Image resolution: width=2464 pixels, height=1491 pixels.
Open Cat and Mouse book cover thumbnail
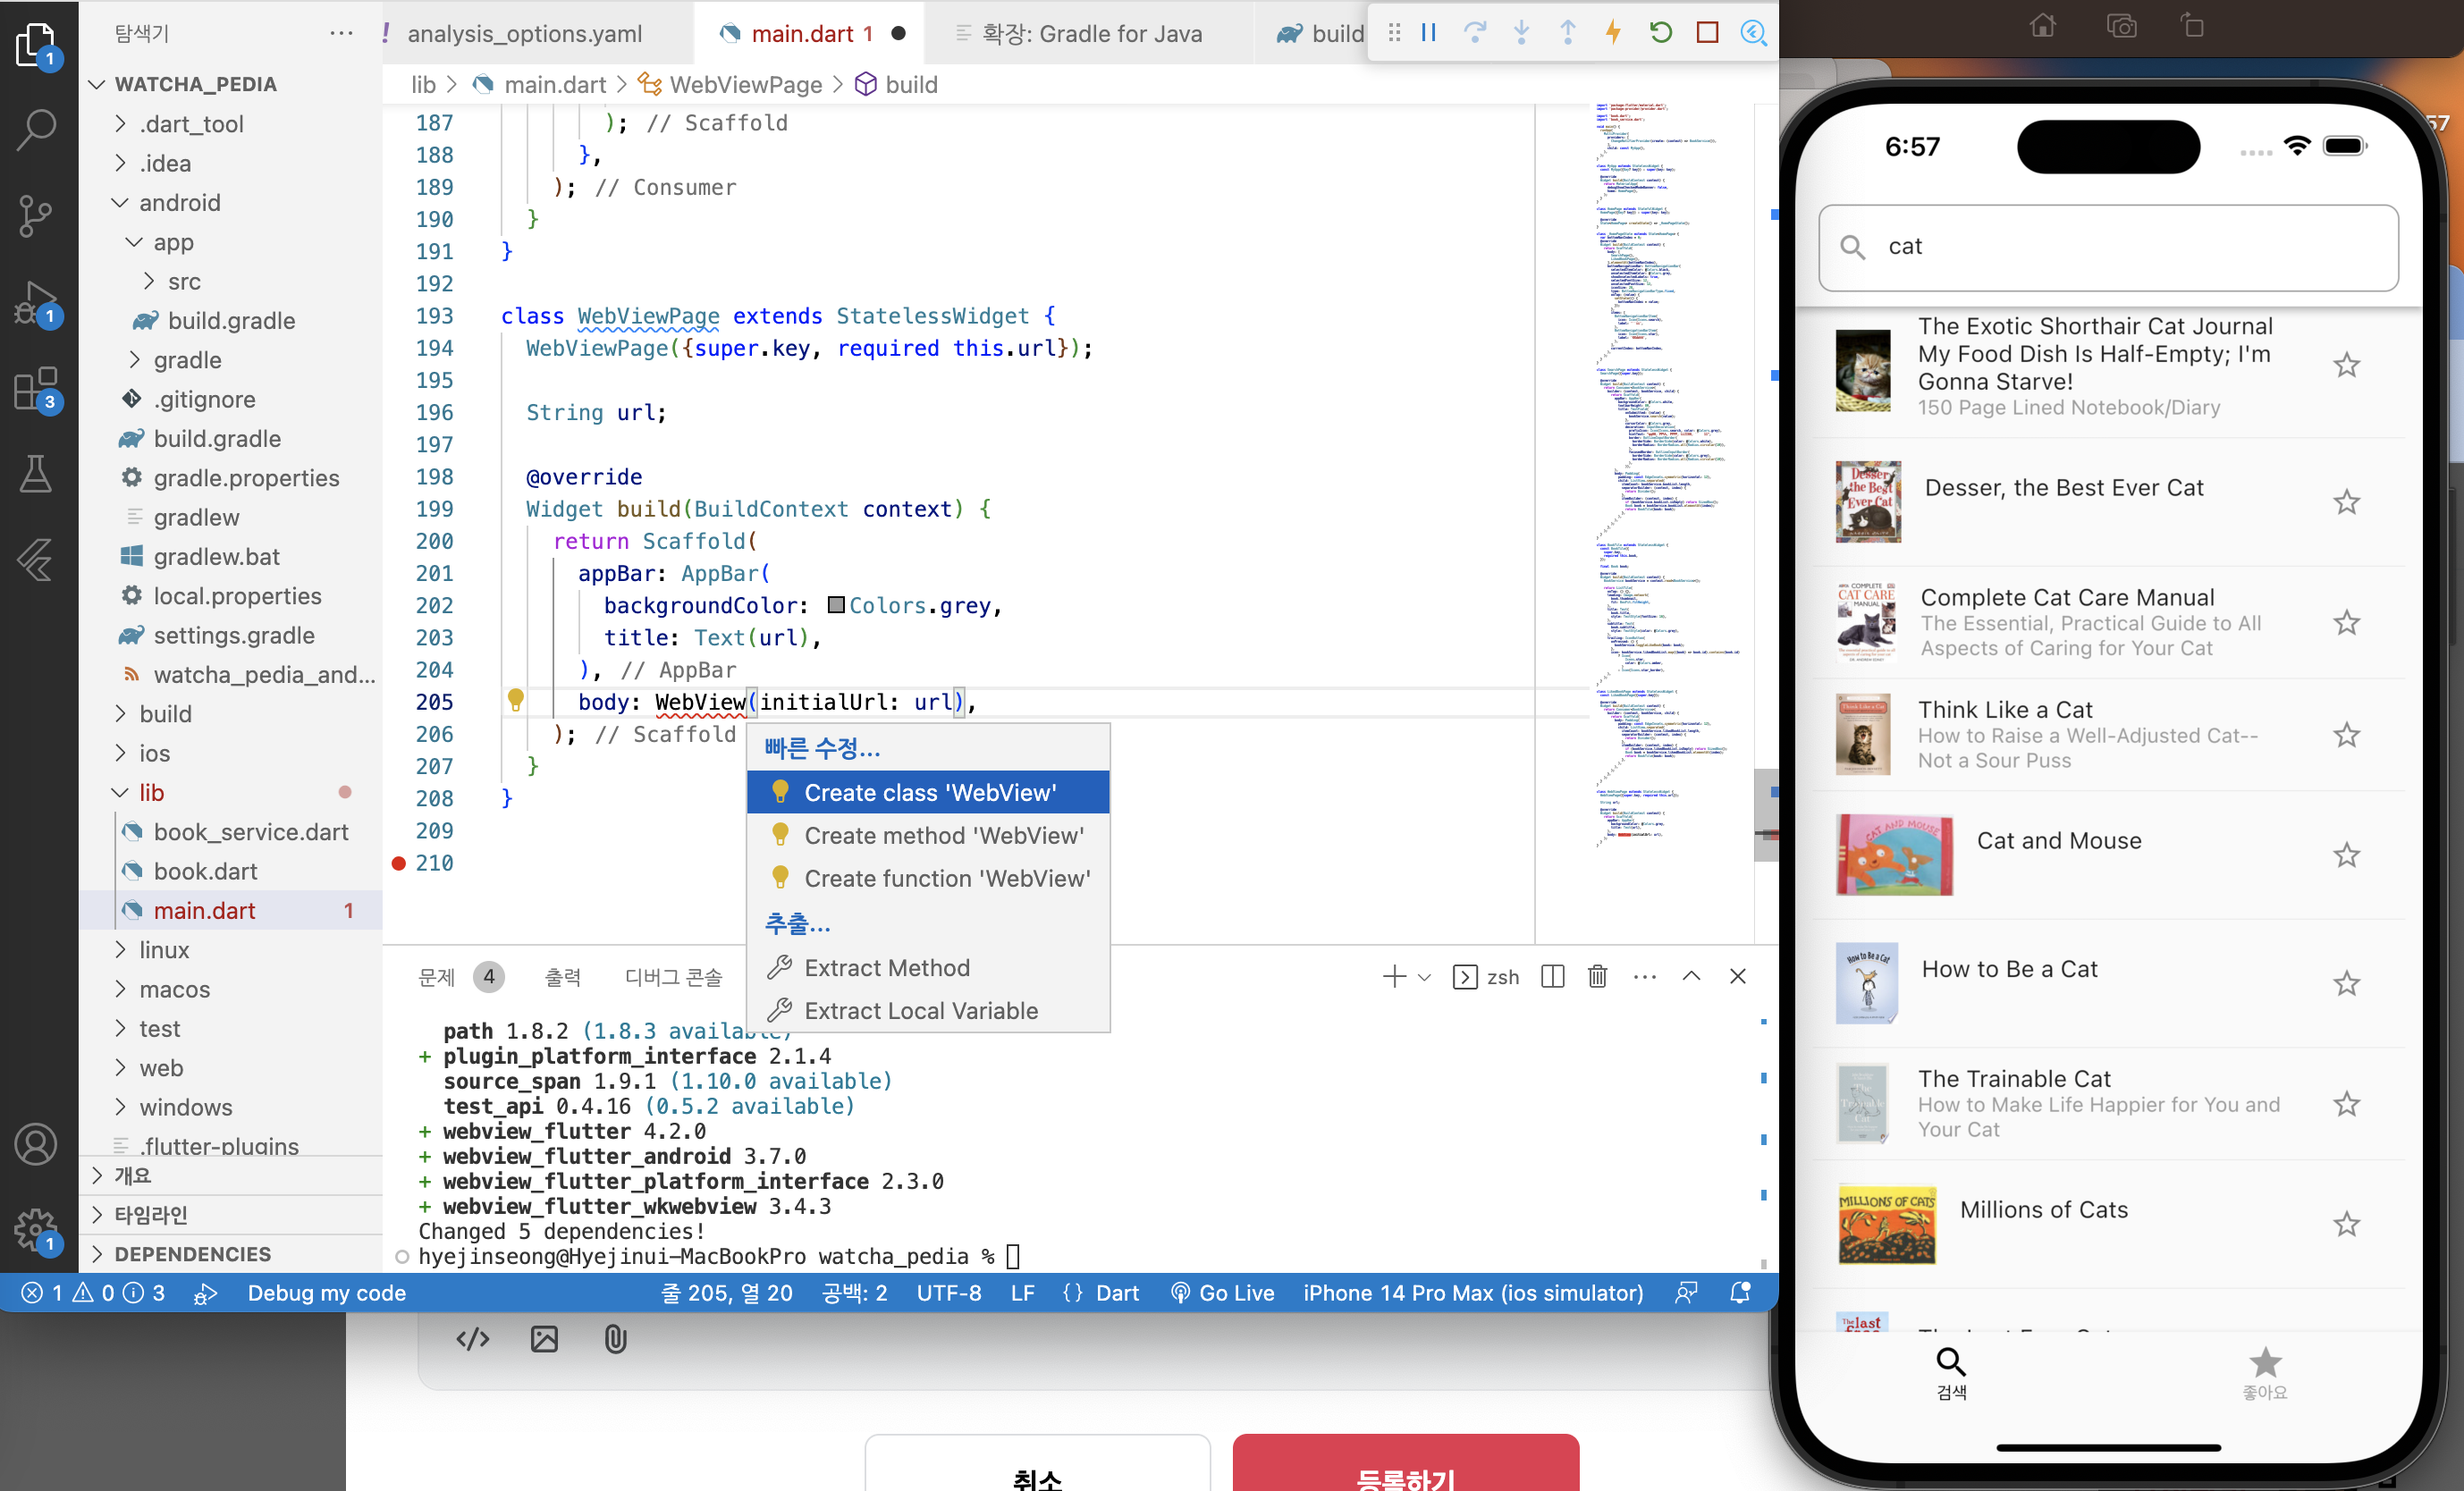[x=1894, y=855]
